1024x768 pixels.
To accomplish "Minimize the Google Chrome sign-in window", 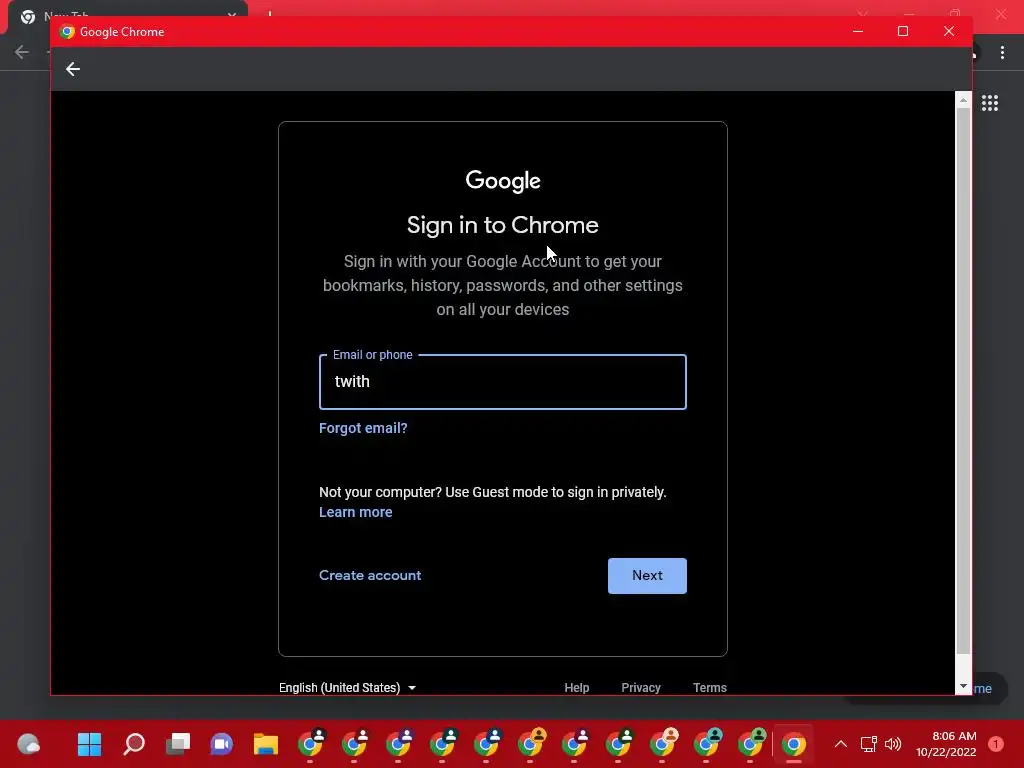I will click(x=858, y=31).
